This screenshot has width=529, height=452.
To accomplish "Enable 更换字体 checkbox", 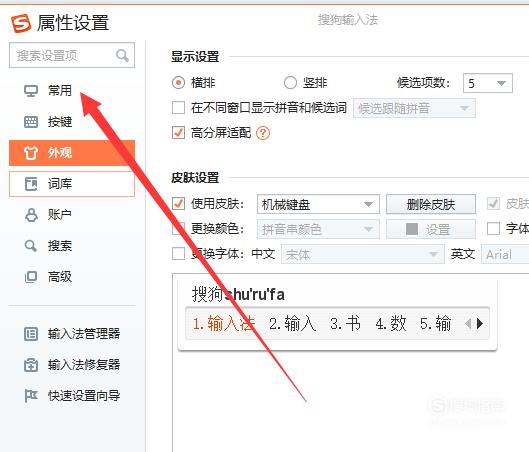I will coord(178,254).
